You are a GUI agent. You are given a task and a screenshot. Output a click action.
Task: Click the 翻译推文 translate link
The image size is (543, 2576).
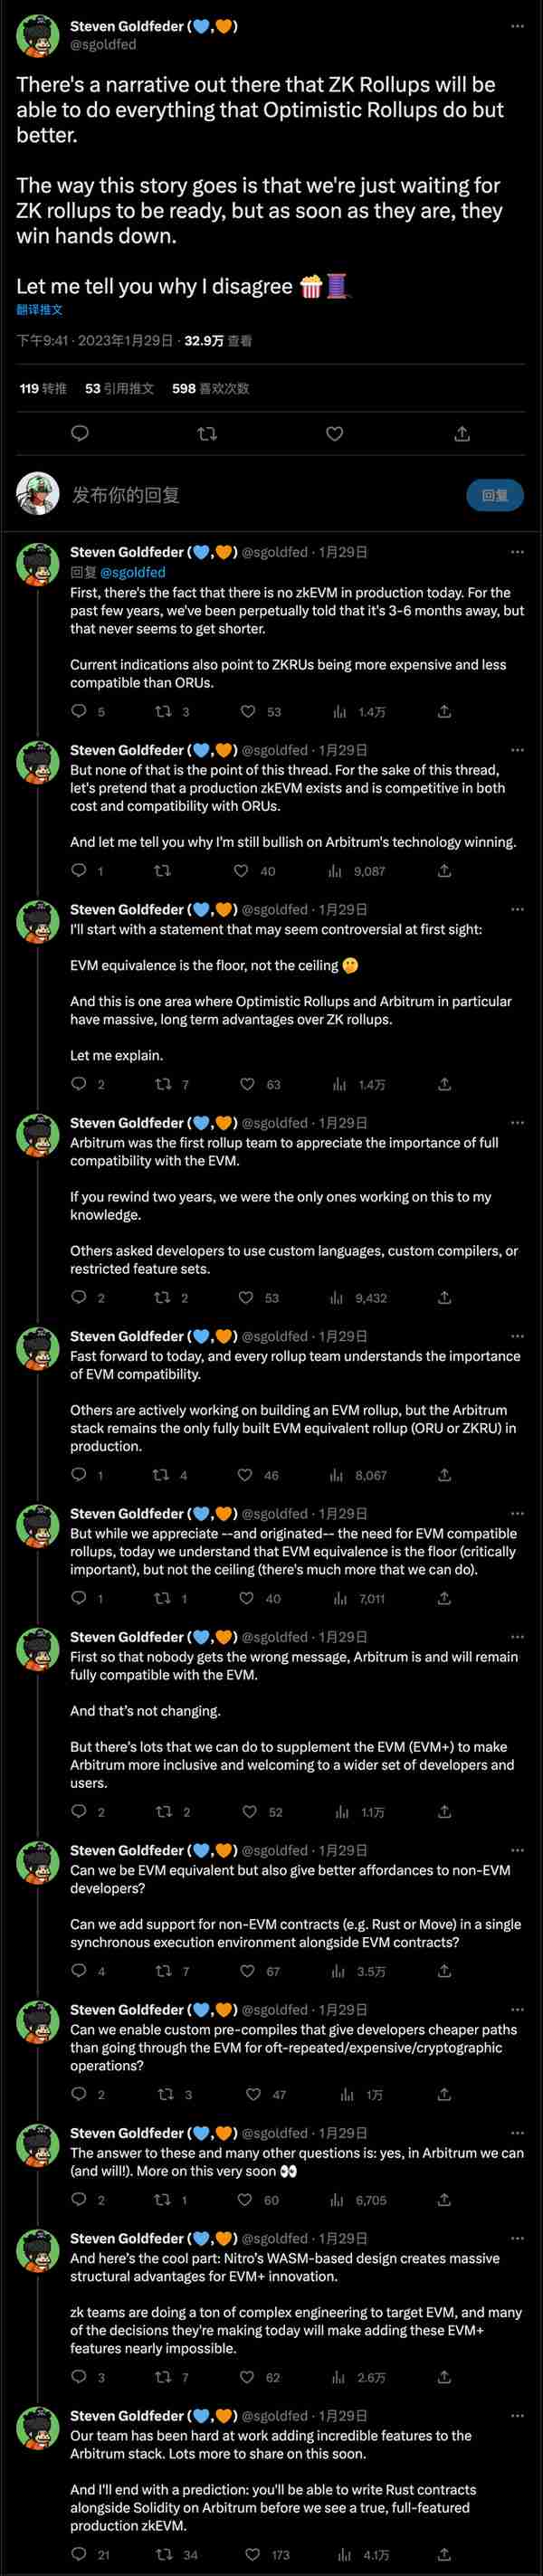click(39, 309)
